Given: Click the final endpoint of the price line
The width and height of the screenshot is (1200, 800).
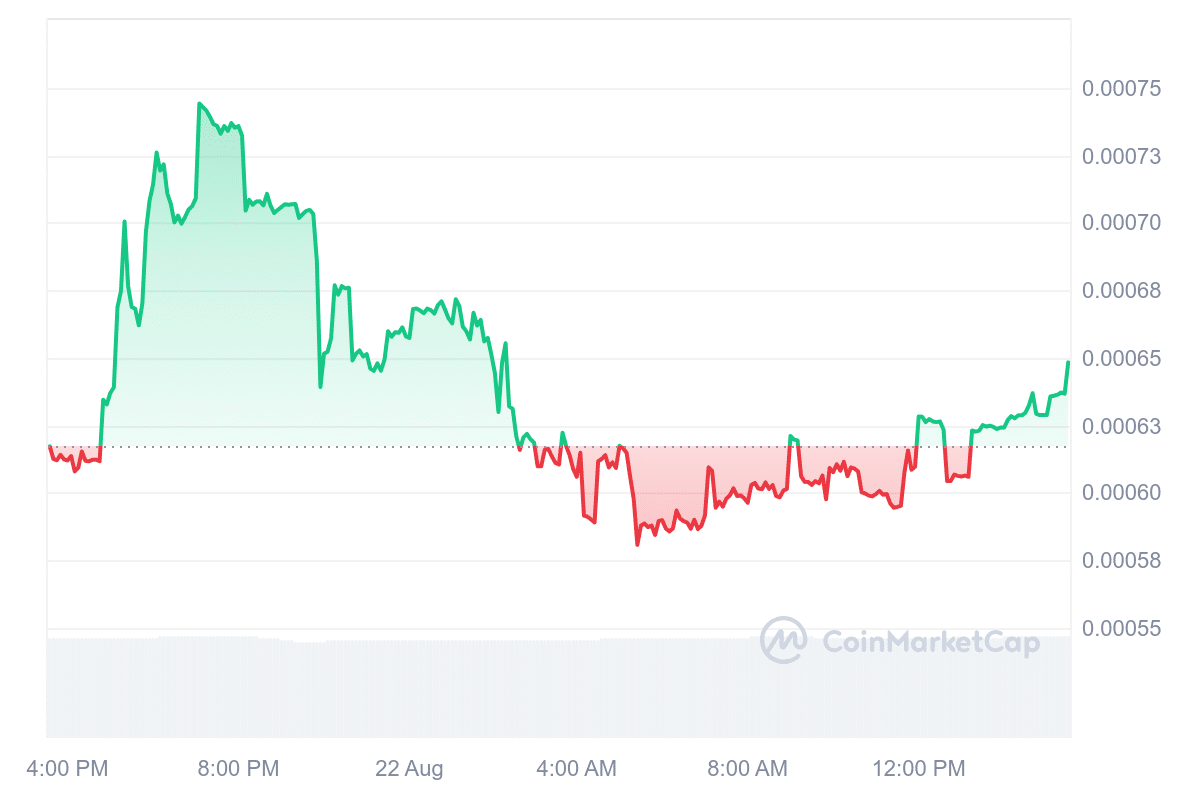Looking at the screenshot, I should [1068, 362].
